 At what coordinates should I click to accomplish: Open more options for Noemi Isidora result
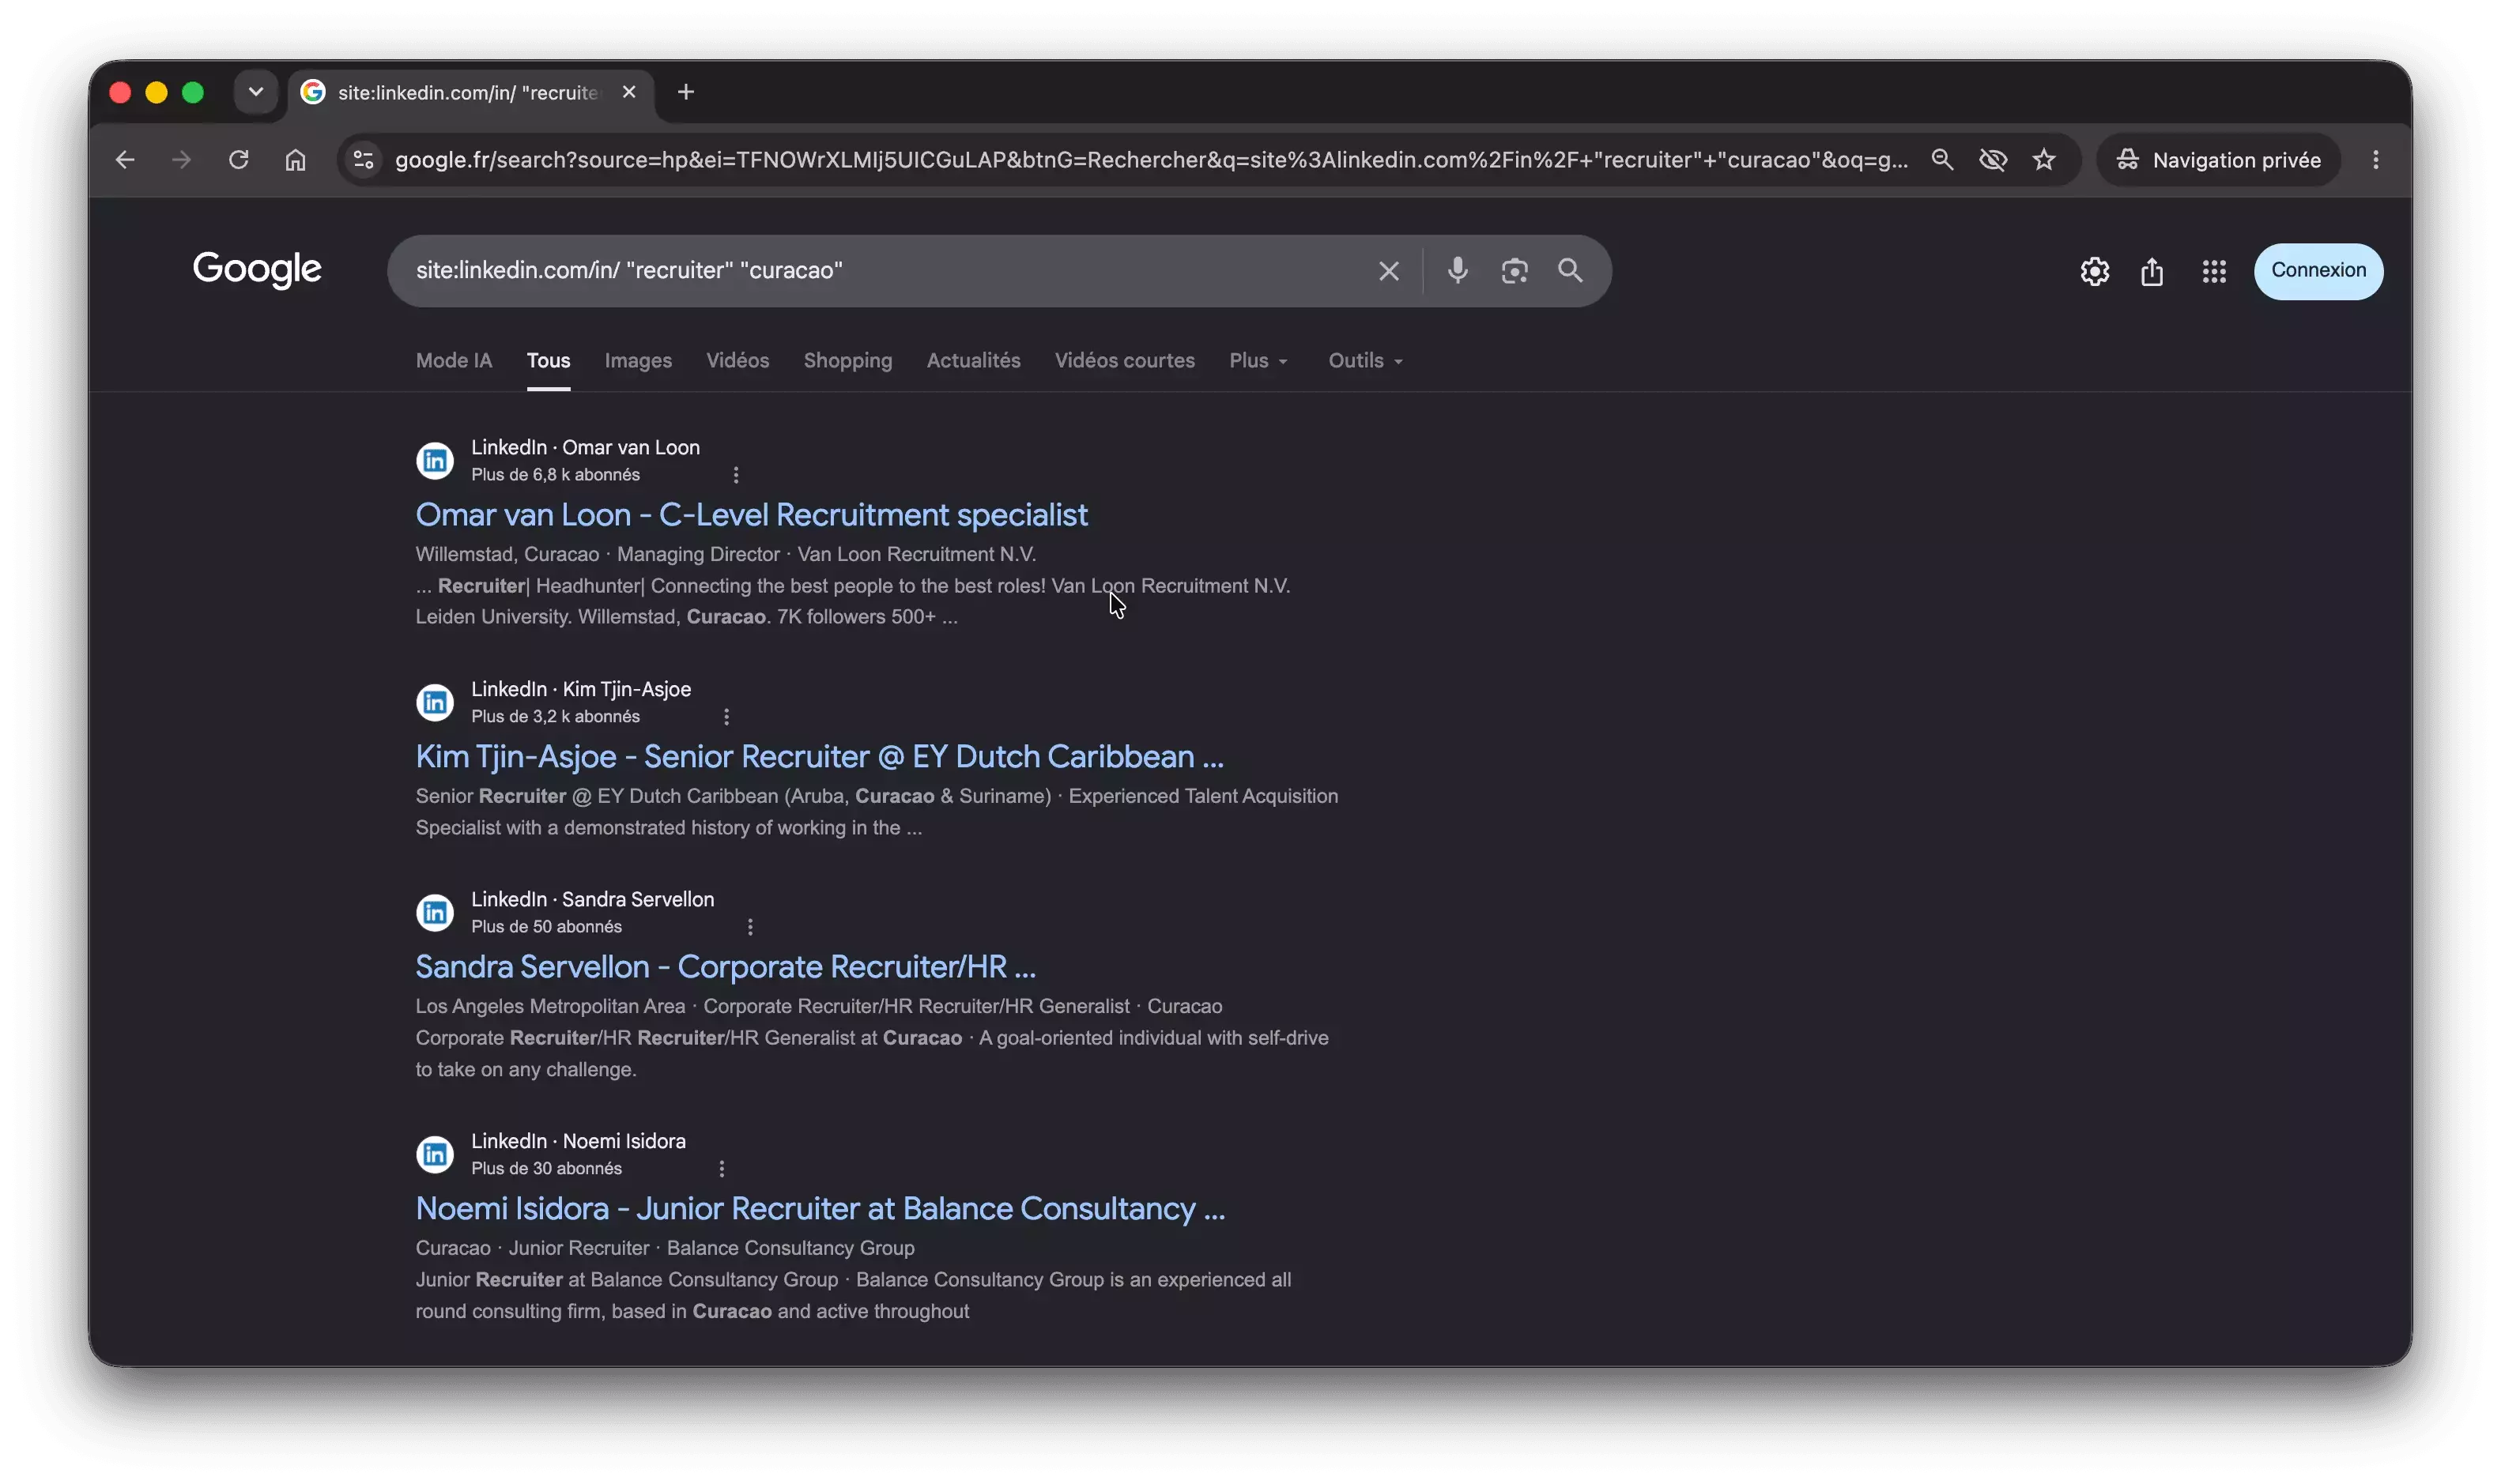pos(722,1169)
